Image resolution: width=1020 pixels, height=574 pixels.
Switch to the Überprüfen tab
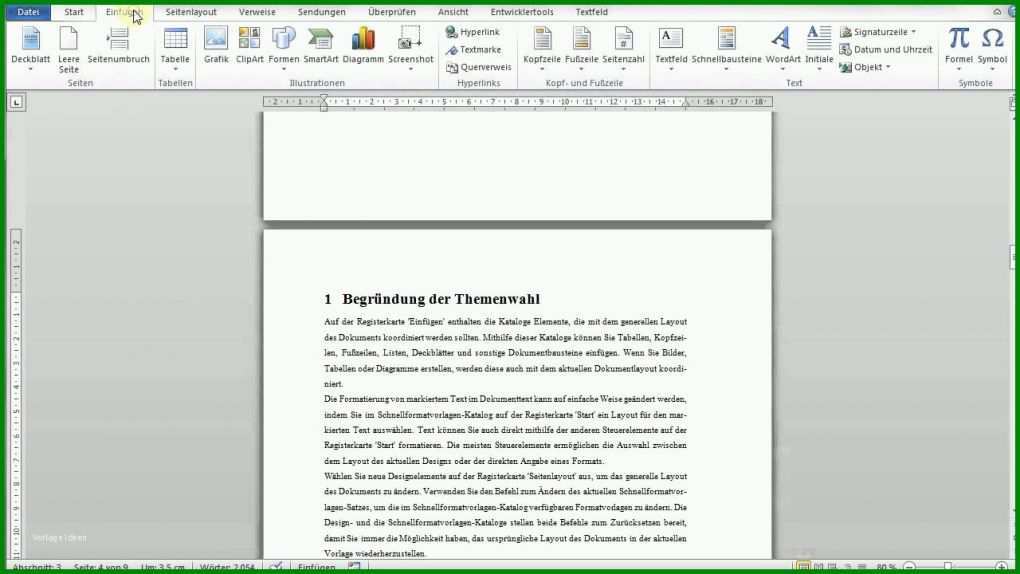pos(392,12)
